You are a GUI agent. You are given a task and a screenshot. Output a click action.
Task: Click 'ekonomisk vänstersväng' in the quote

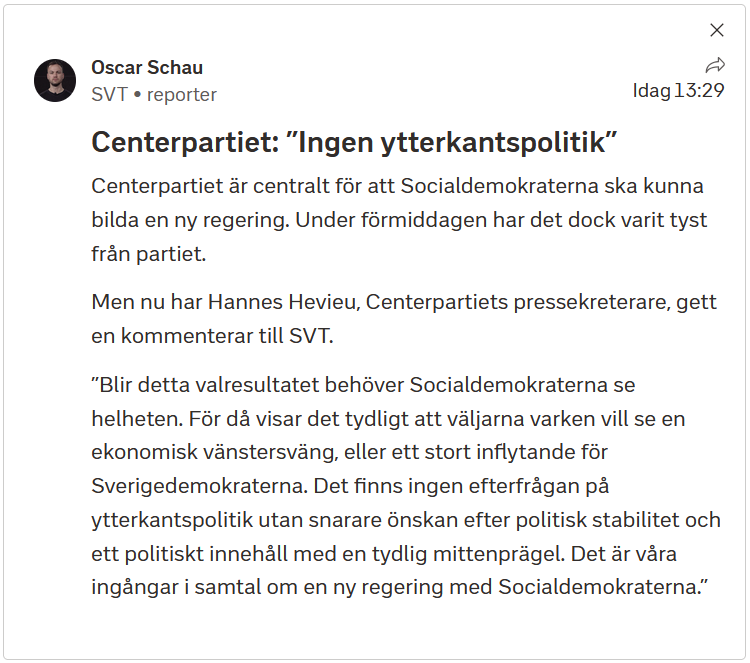(x=215, y=453)
